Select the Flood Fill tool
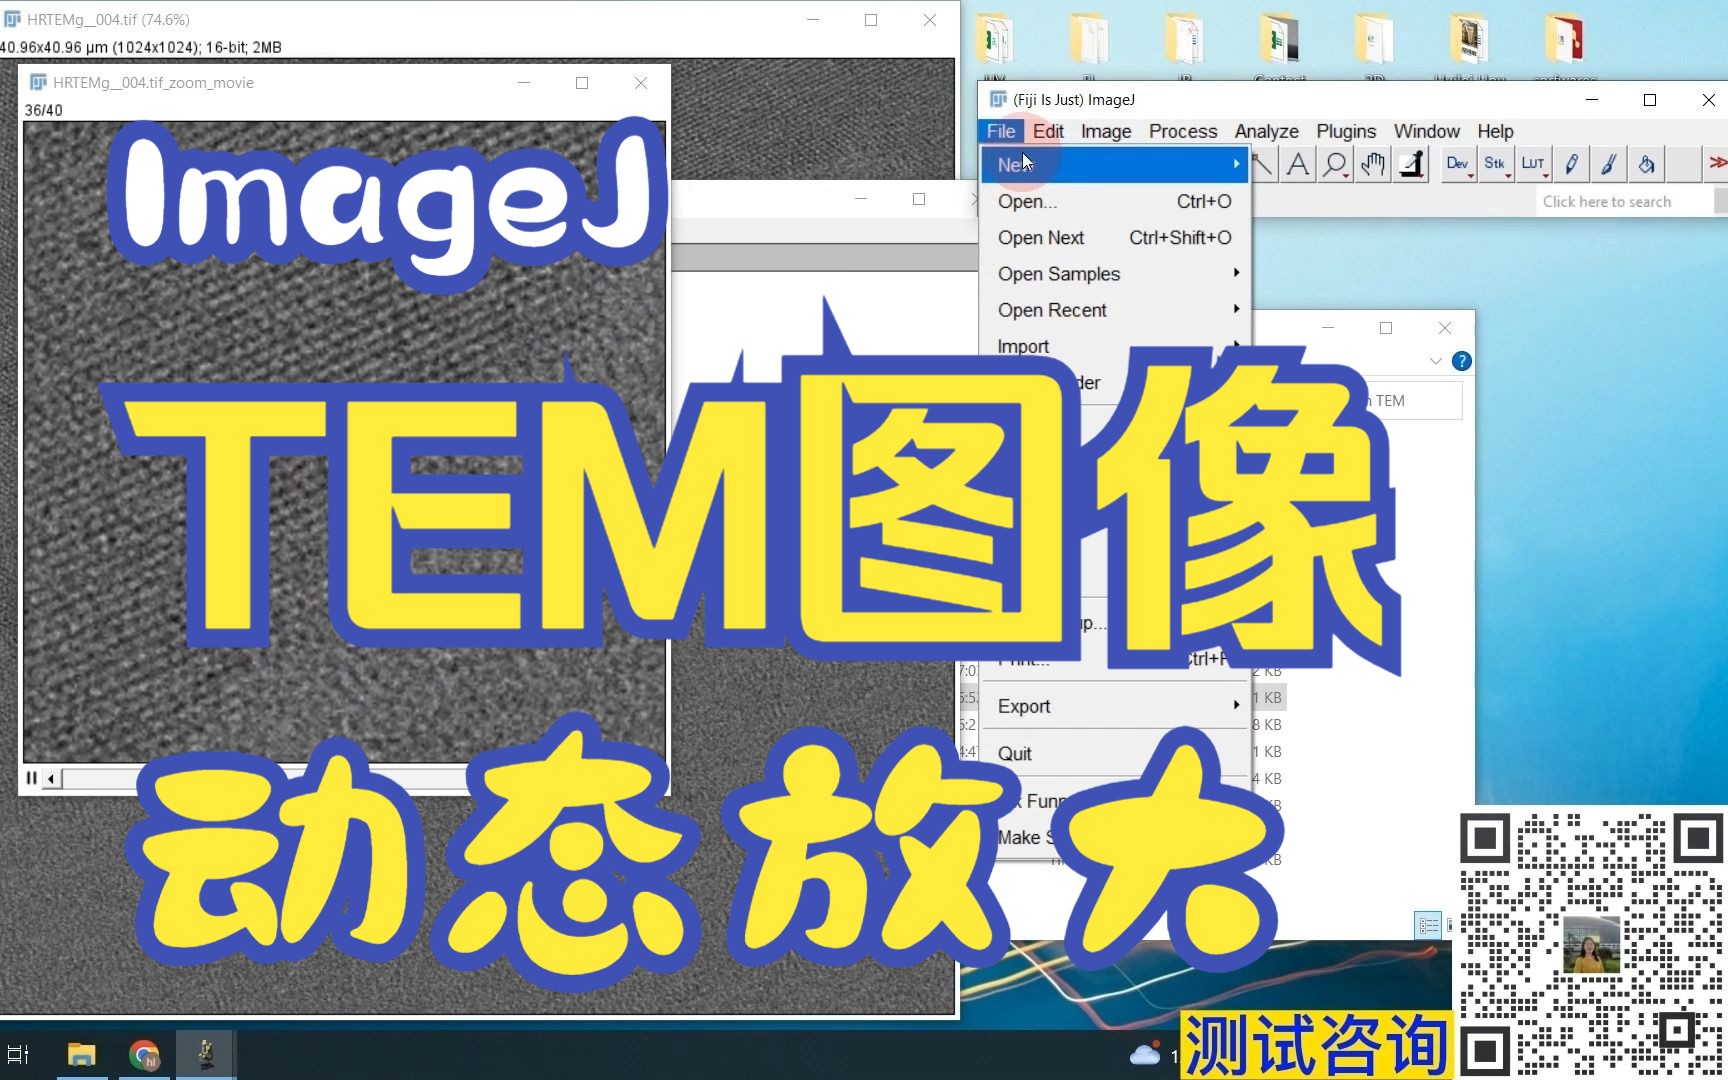Viewport: 1728px width, 1080px height. click(x=1647, y=165)
